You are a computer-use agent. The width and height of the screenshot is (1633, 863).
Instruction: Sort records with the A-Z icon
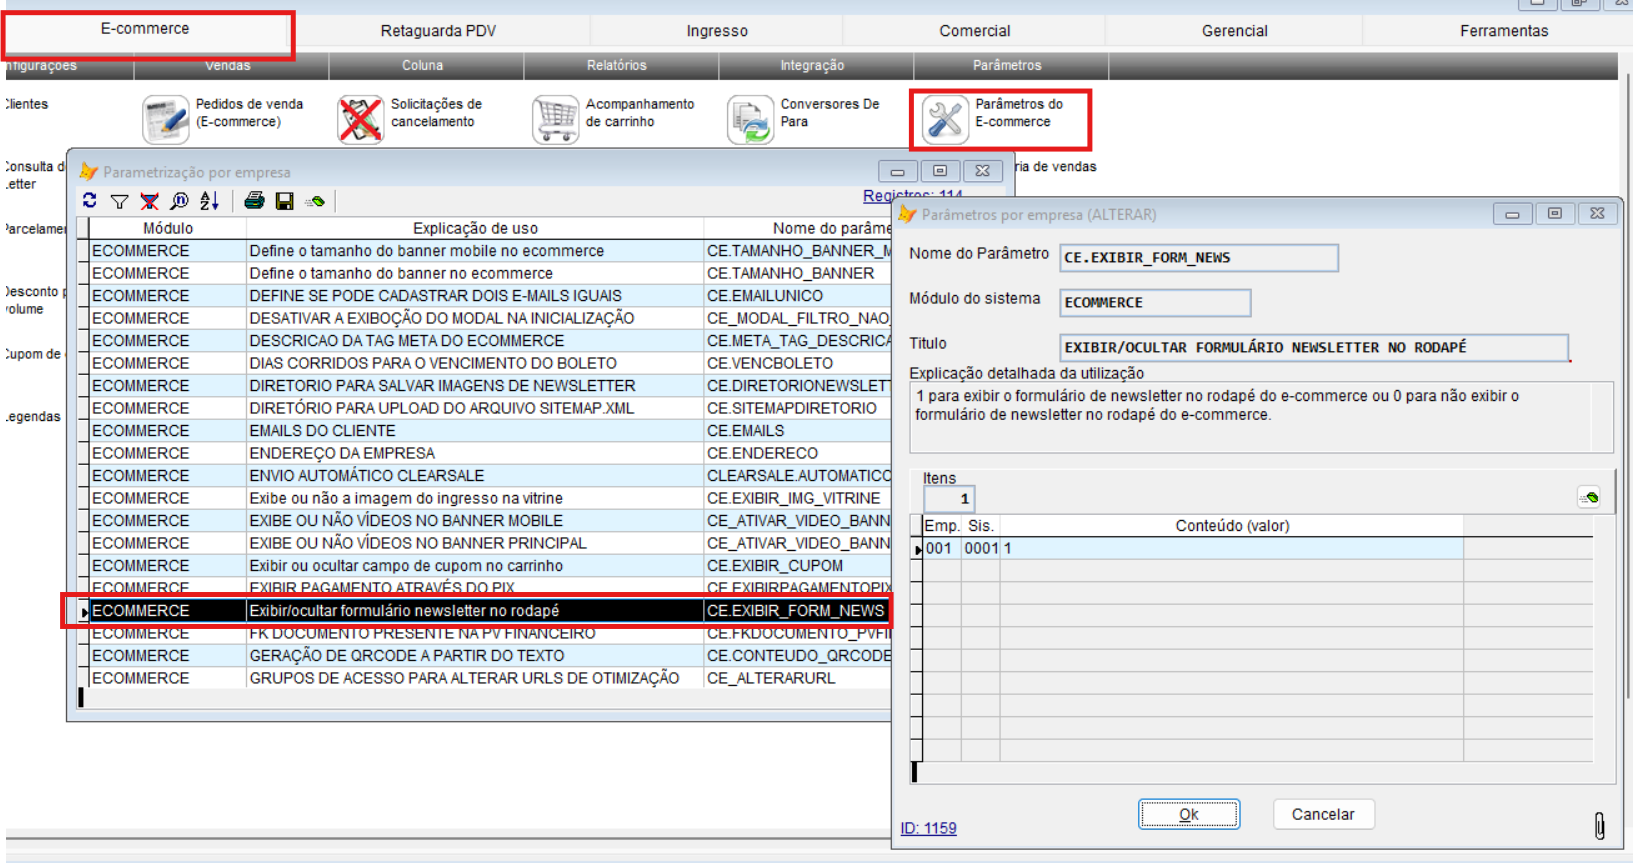[x=209, y=201]
